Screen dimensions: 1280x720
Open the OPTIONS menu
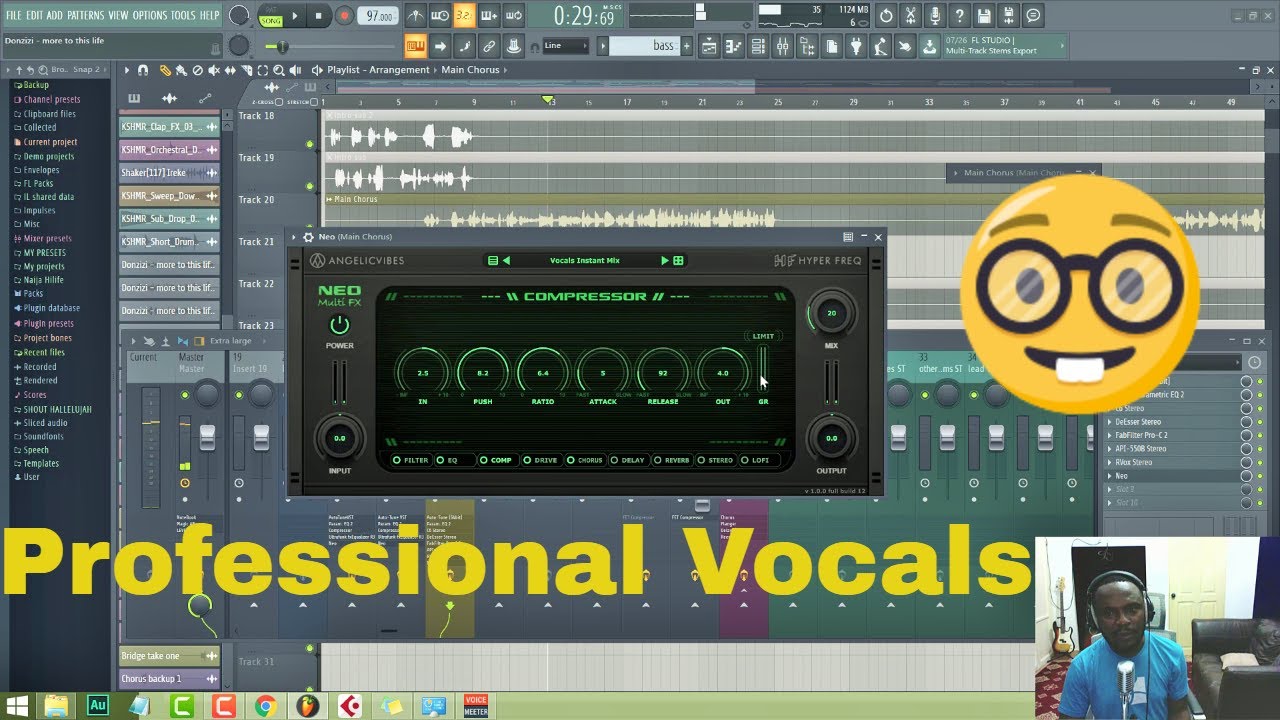tap(150, 16)
